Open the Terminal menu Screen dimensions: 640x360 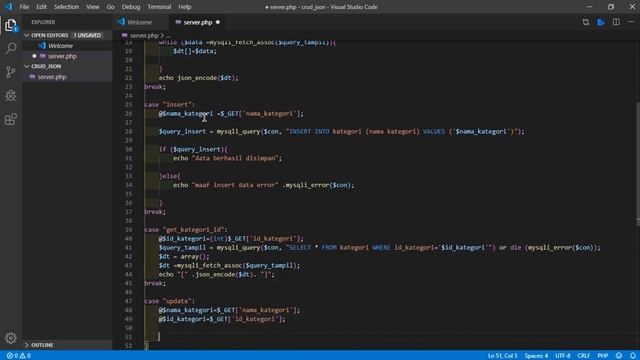pyautogui.click(x=159, y=7)
